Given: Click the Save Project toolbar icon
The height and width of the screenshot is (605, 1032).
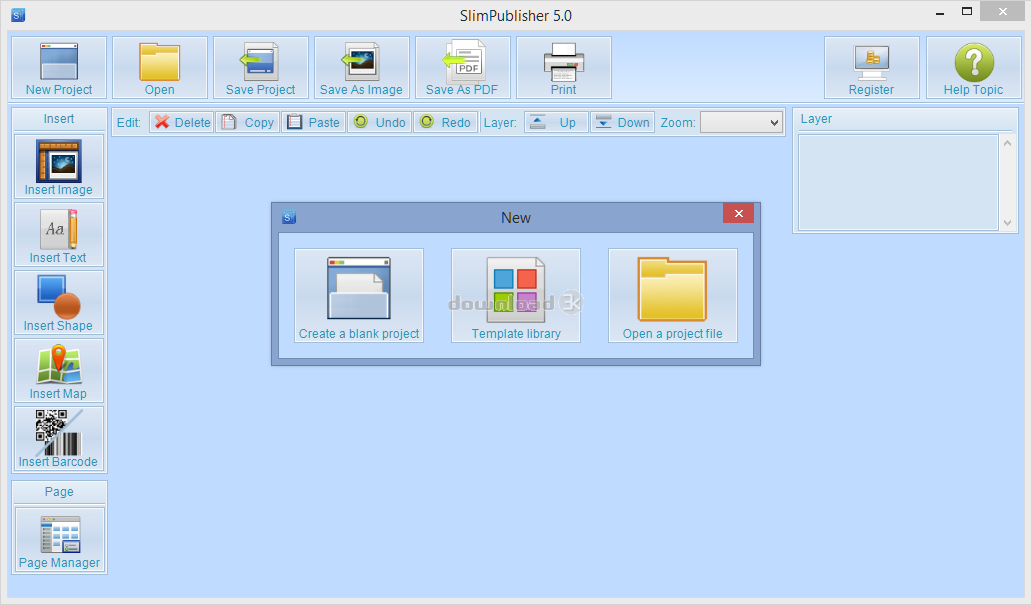Looking at the screenshot, I should [x=261, y=68].
